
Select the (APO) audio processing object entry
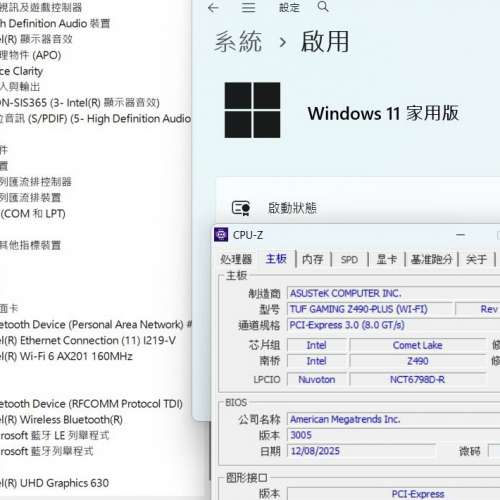31,55
